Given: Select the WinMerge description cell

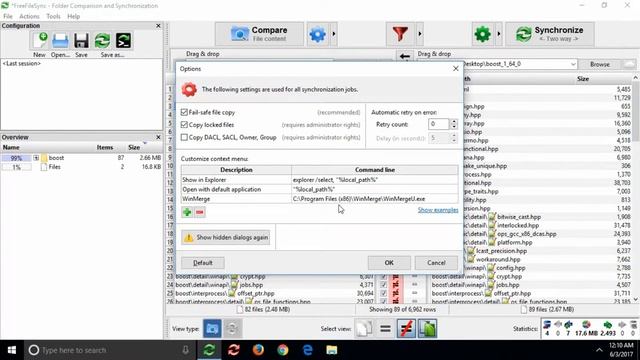Looking at the screenshot, I should [236, 199].
